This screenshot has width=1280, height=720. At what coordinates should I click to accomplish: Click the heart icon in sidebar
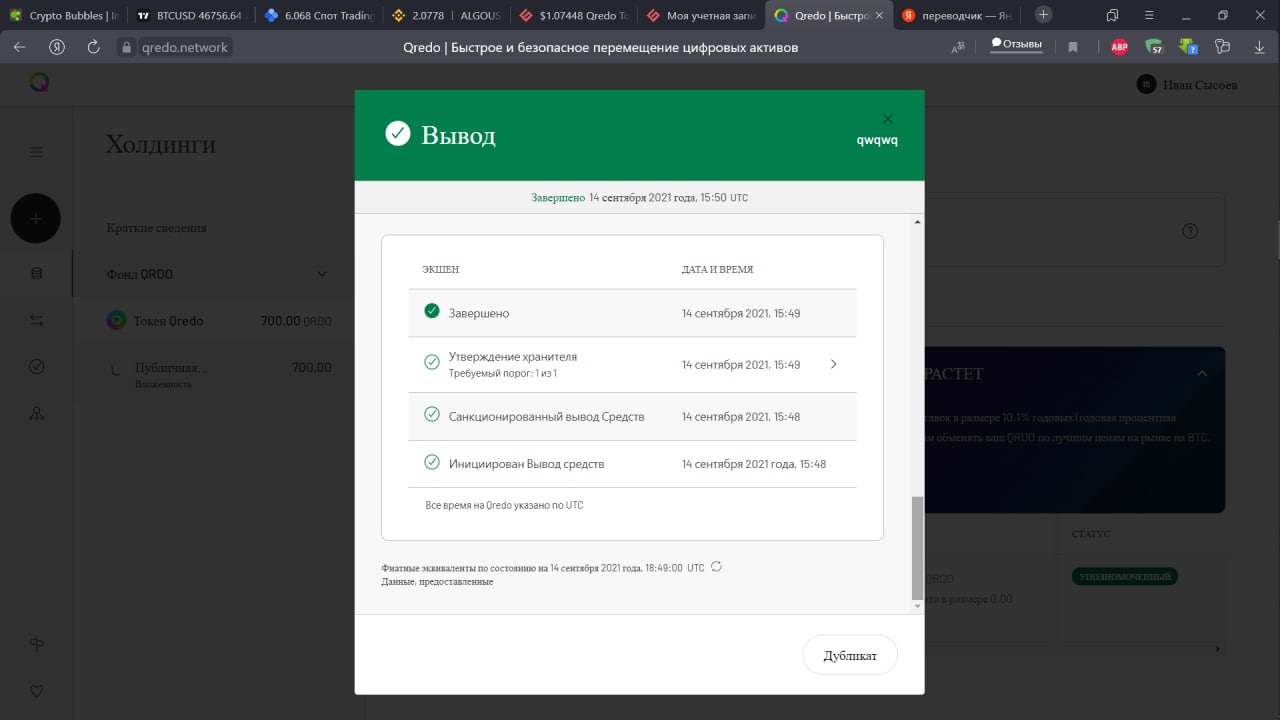[x=36, y=691]
